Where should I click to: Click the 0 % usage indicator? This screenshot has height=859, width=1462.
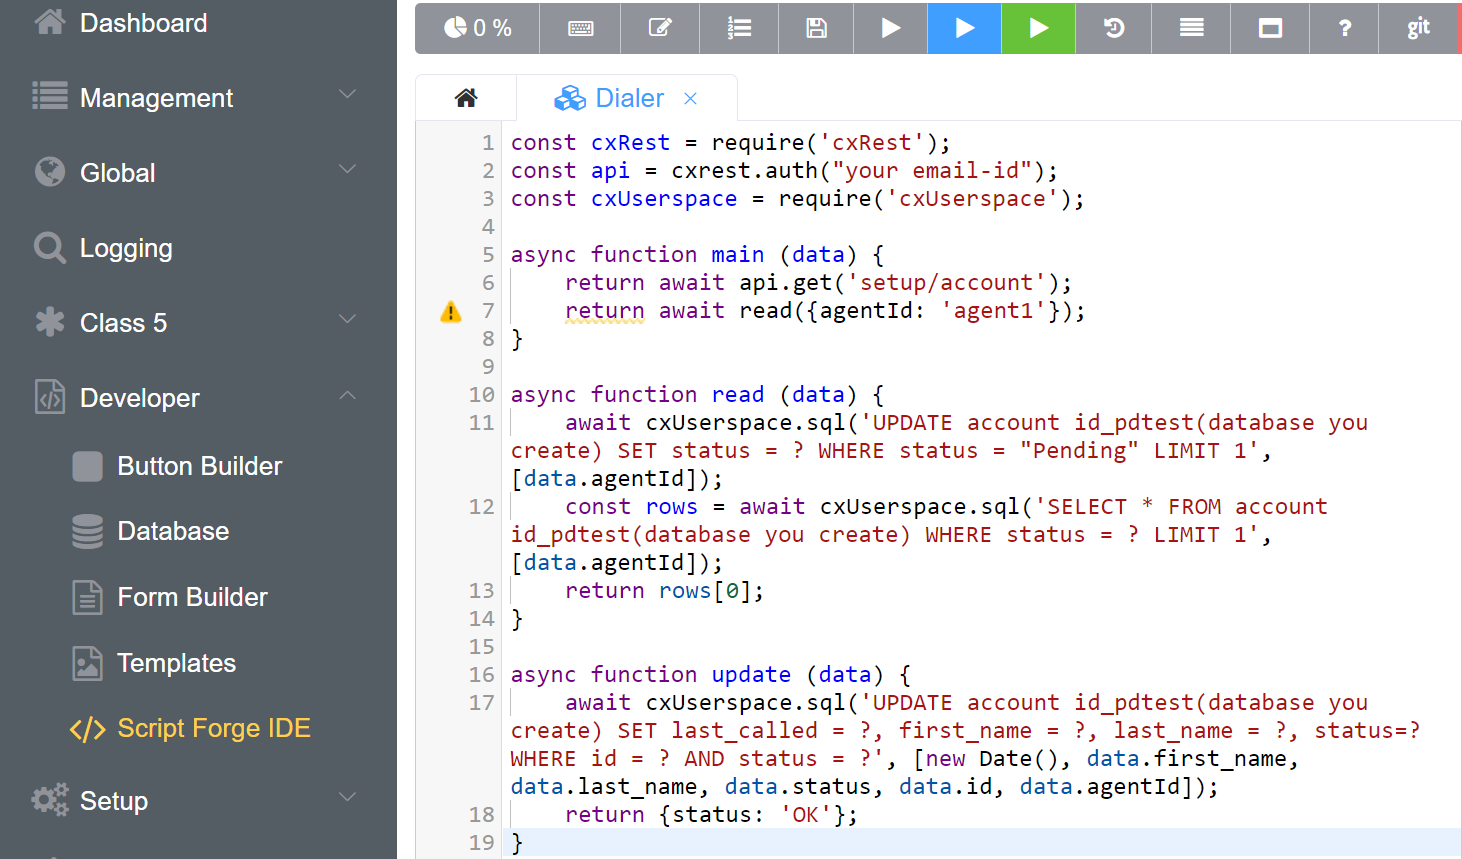[478, 28]
